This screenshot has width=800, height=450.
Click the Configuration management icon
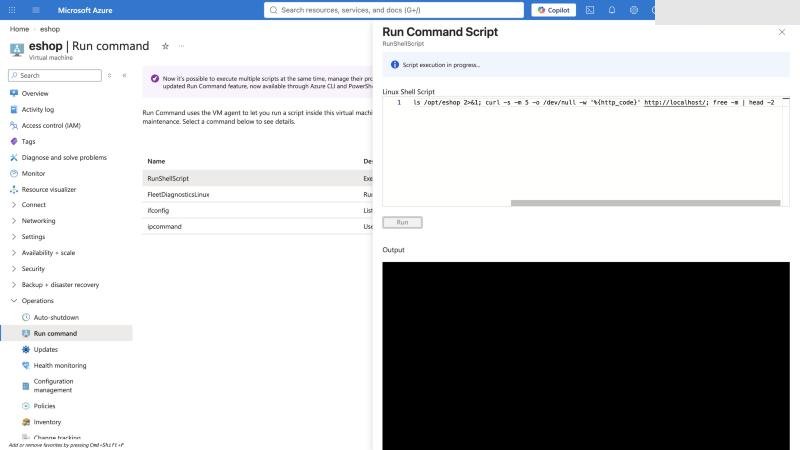[x=26, y=386]
